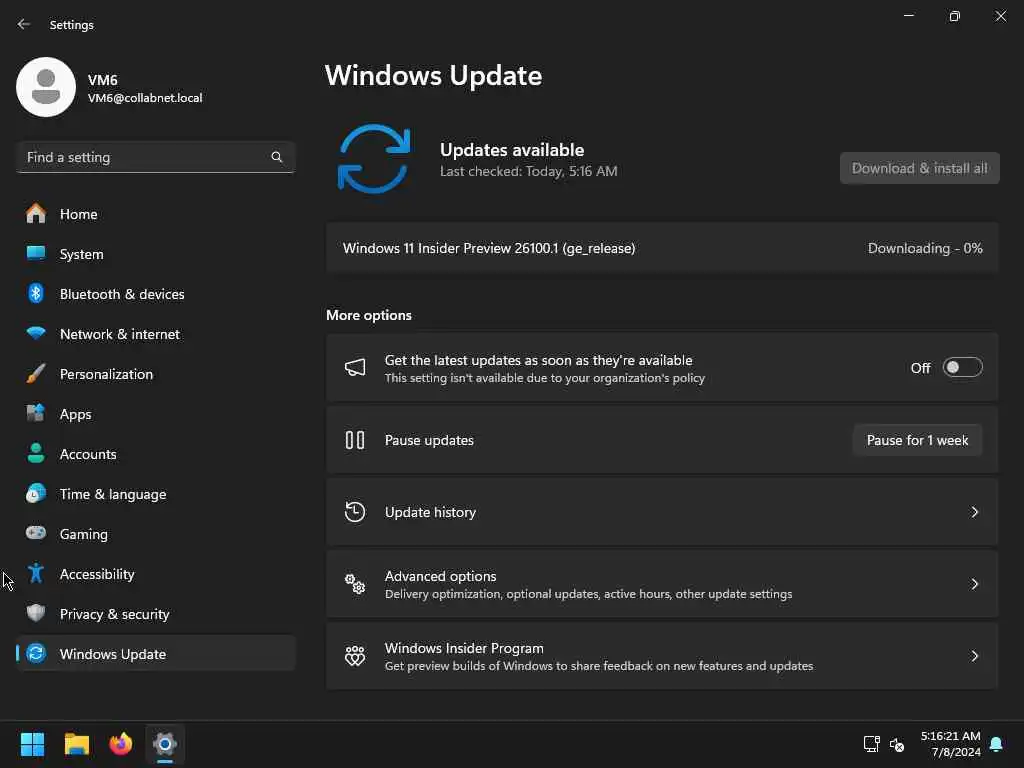The height and width of the screenshot is (768, 1024).
Task: Click the Accessibility figure icon
Action: (x=36, y=573)
